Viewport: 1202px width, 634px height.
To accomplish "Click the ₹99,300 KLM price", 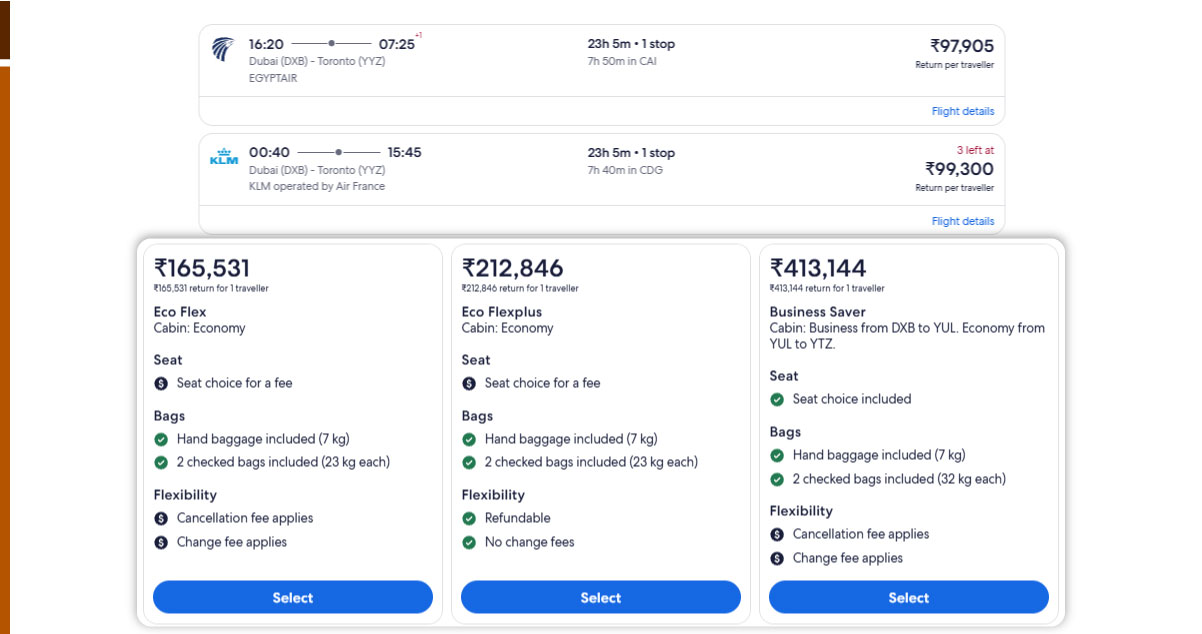I will point(959,169).
